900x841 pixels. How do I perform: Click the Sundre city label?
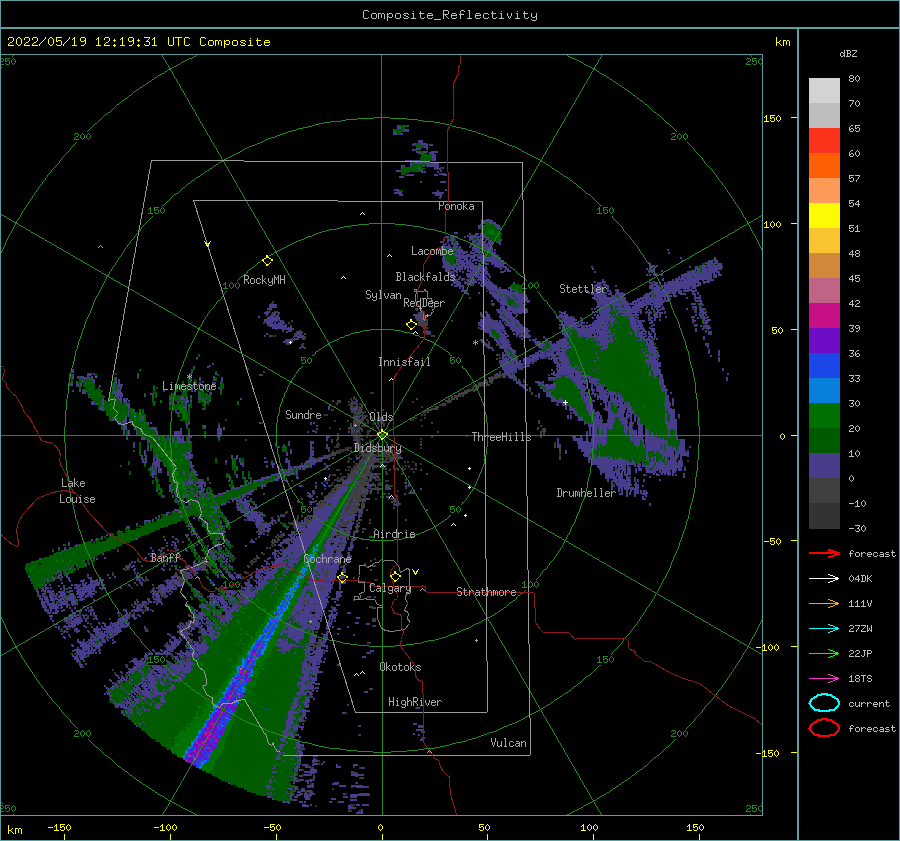point(303,414)
